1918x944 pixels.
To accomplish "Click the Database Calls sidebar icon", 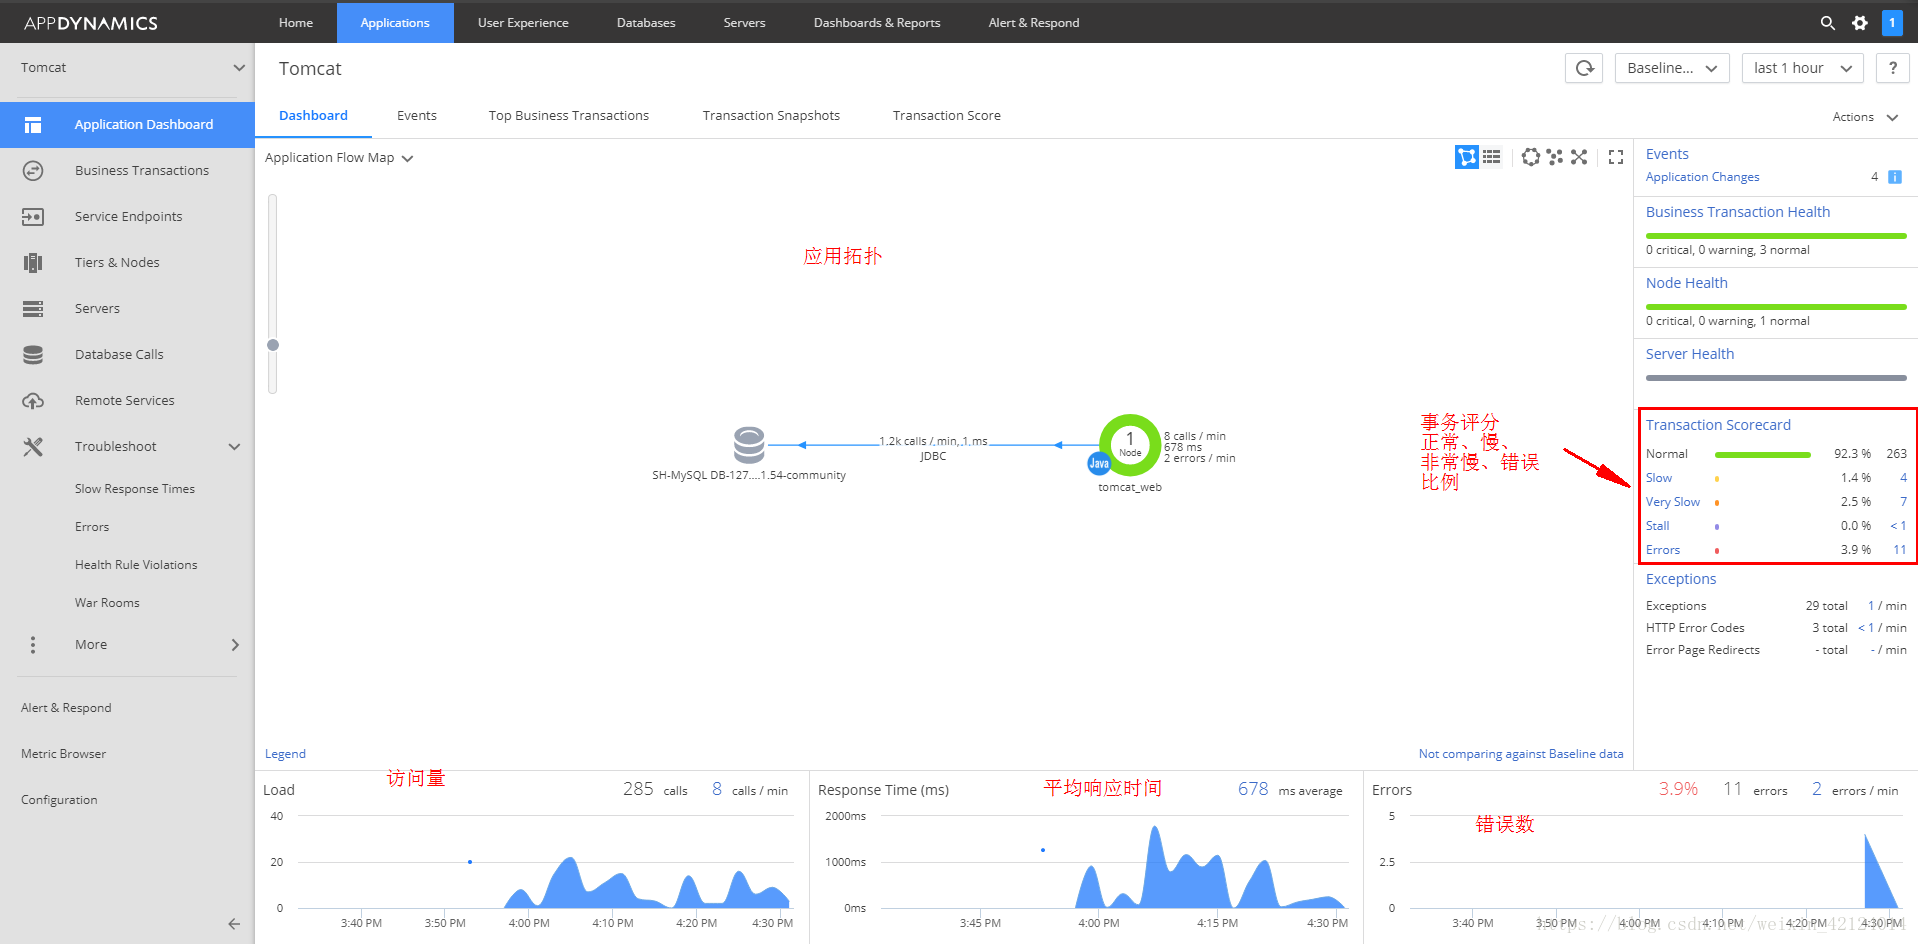I will point(33,355).
